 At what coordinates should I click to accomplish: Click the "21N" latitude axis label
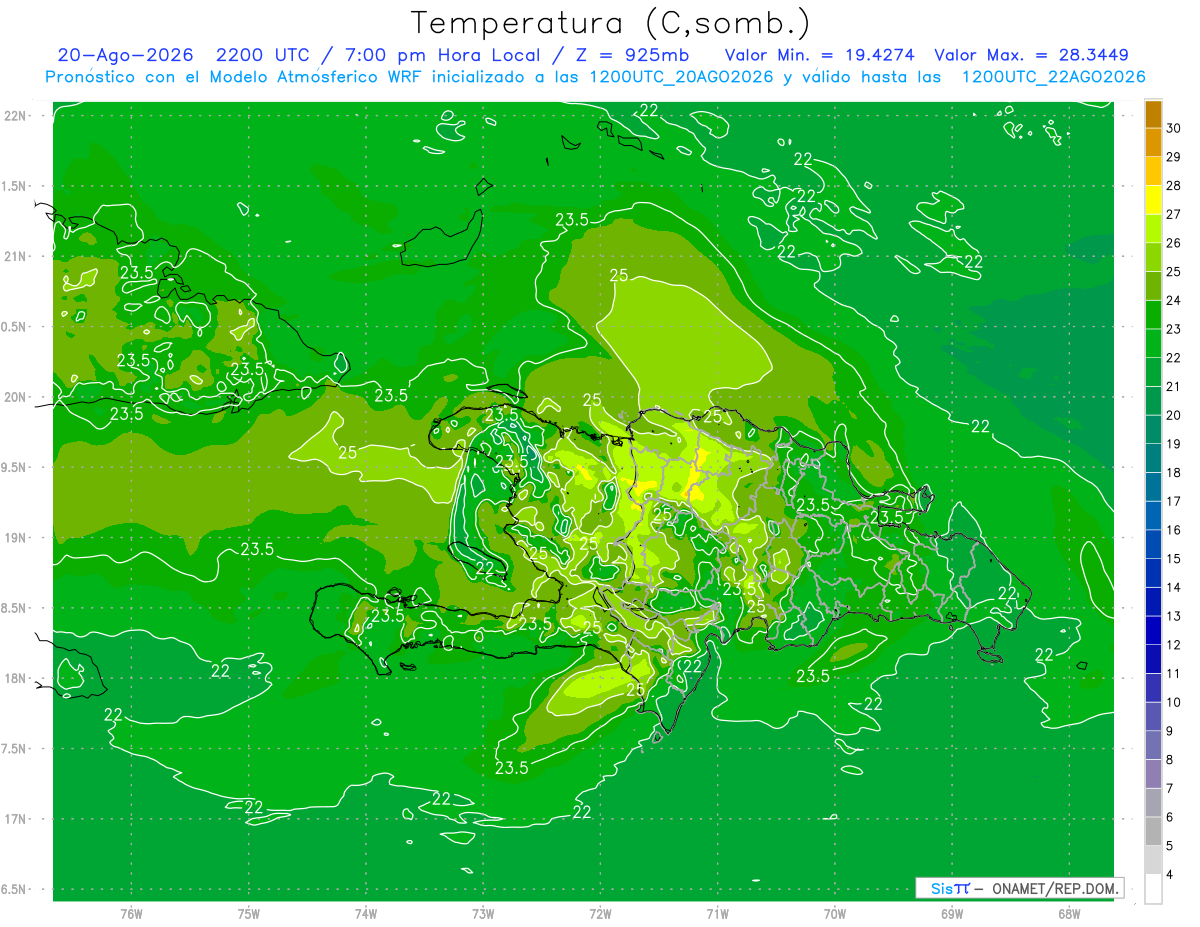click(x=17, y=257)
